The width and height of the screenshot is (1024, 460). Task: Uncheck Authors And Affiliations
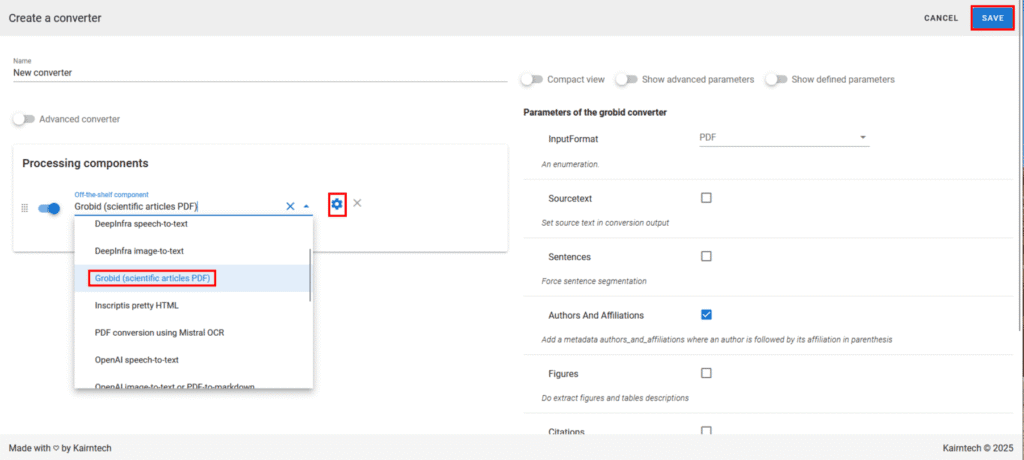click(706, 315)
